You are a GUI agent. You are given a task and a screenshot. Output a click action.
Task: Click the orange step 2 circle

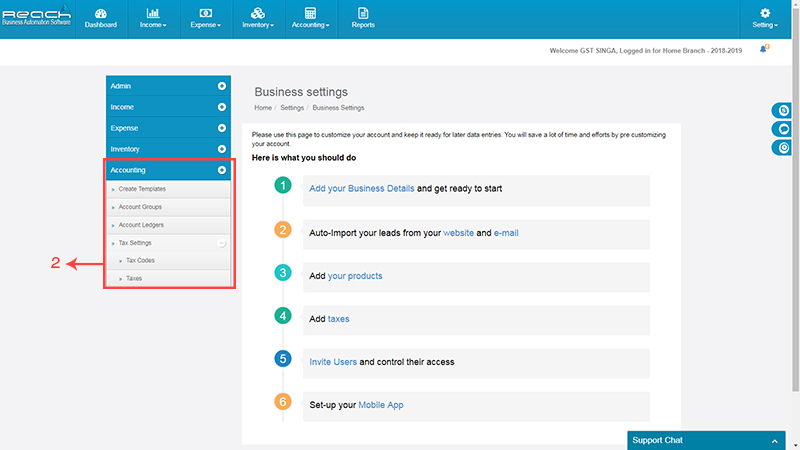click(x=283, y=230)
